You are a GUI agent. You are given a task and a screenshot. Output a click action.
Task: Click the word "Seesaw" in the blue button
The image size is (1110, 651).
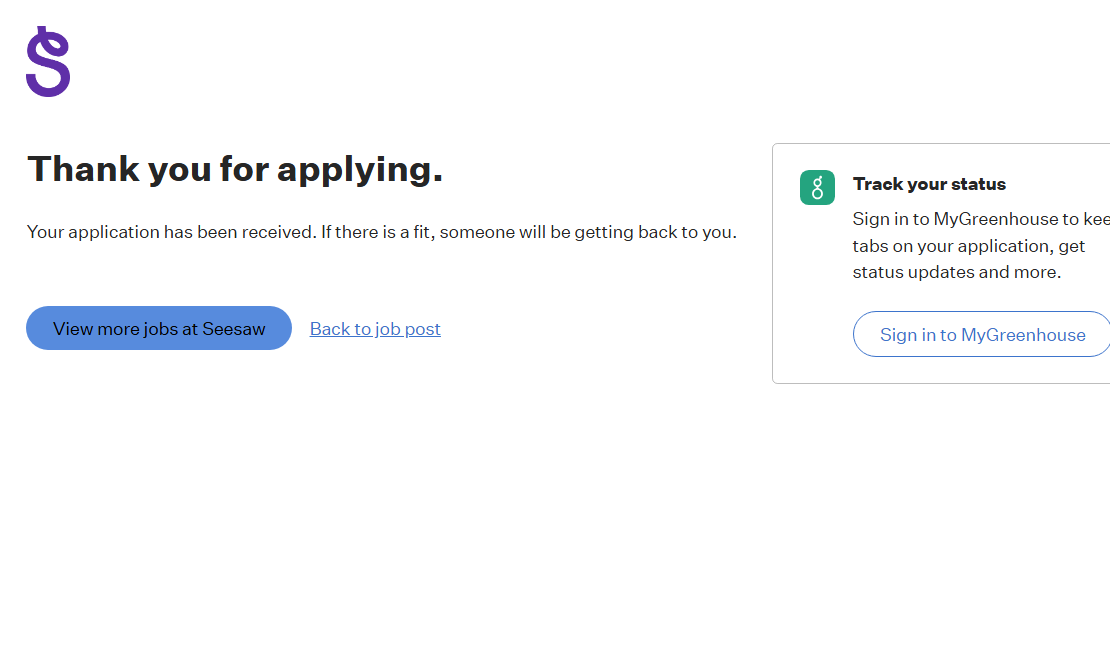234,329
